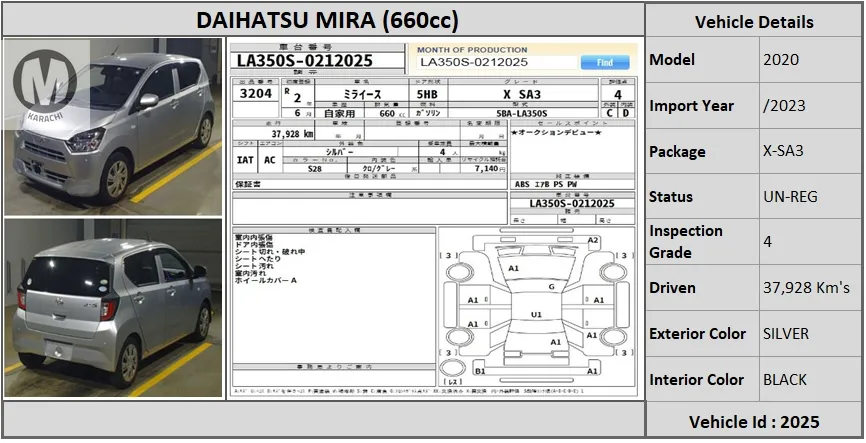Image resolution: width=866 pixels, height=443 pixels.
Task: Click the month of production chassis input field
Action: point(497,62)
